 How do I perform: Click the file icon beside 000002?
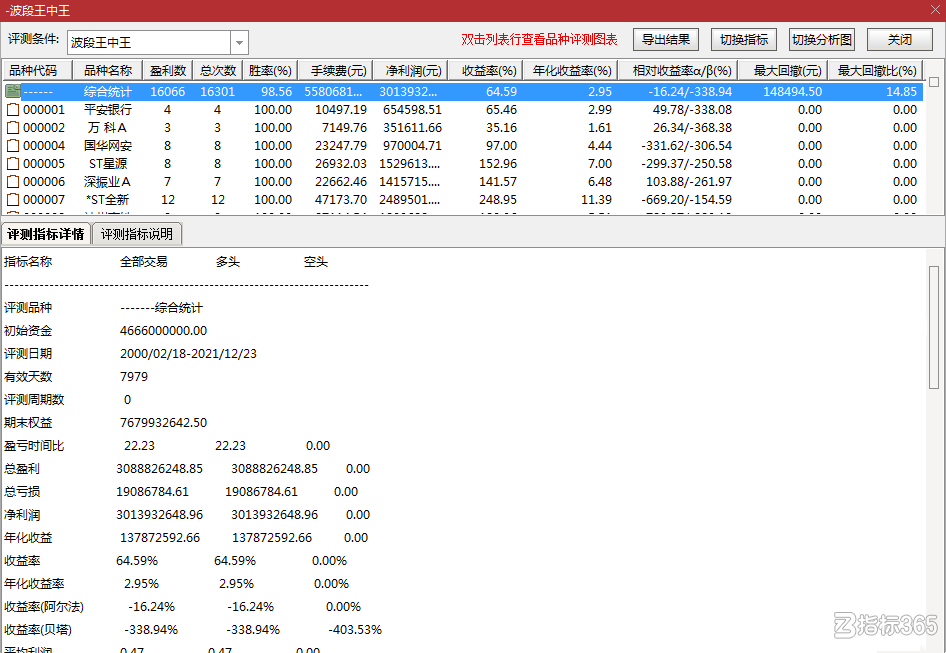(13, 128)
